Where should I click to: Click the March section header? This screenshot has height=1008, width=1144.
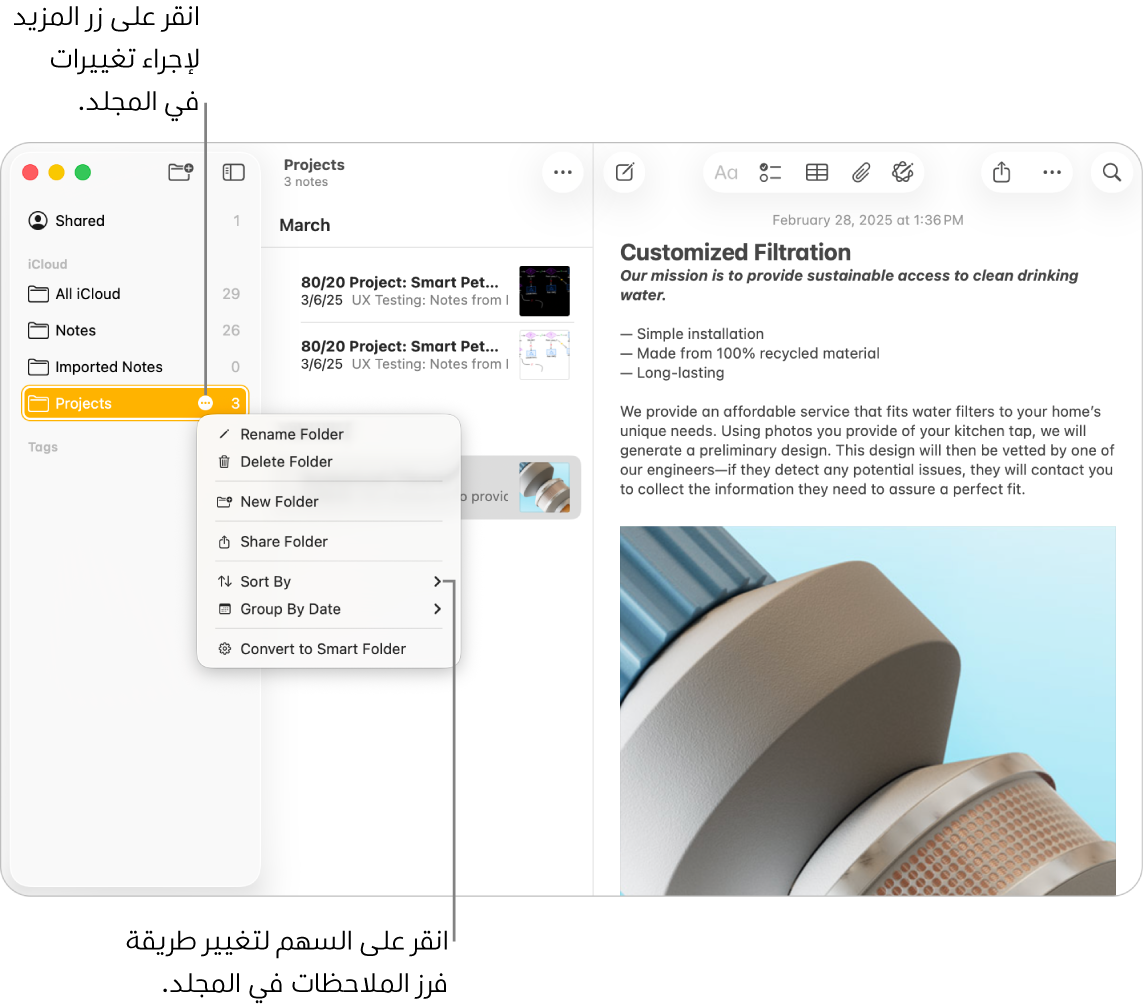tap(304, 225)
